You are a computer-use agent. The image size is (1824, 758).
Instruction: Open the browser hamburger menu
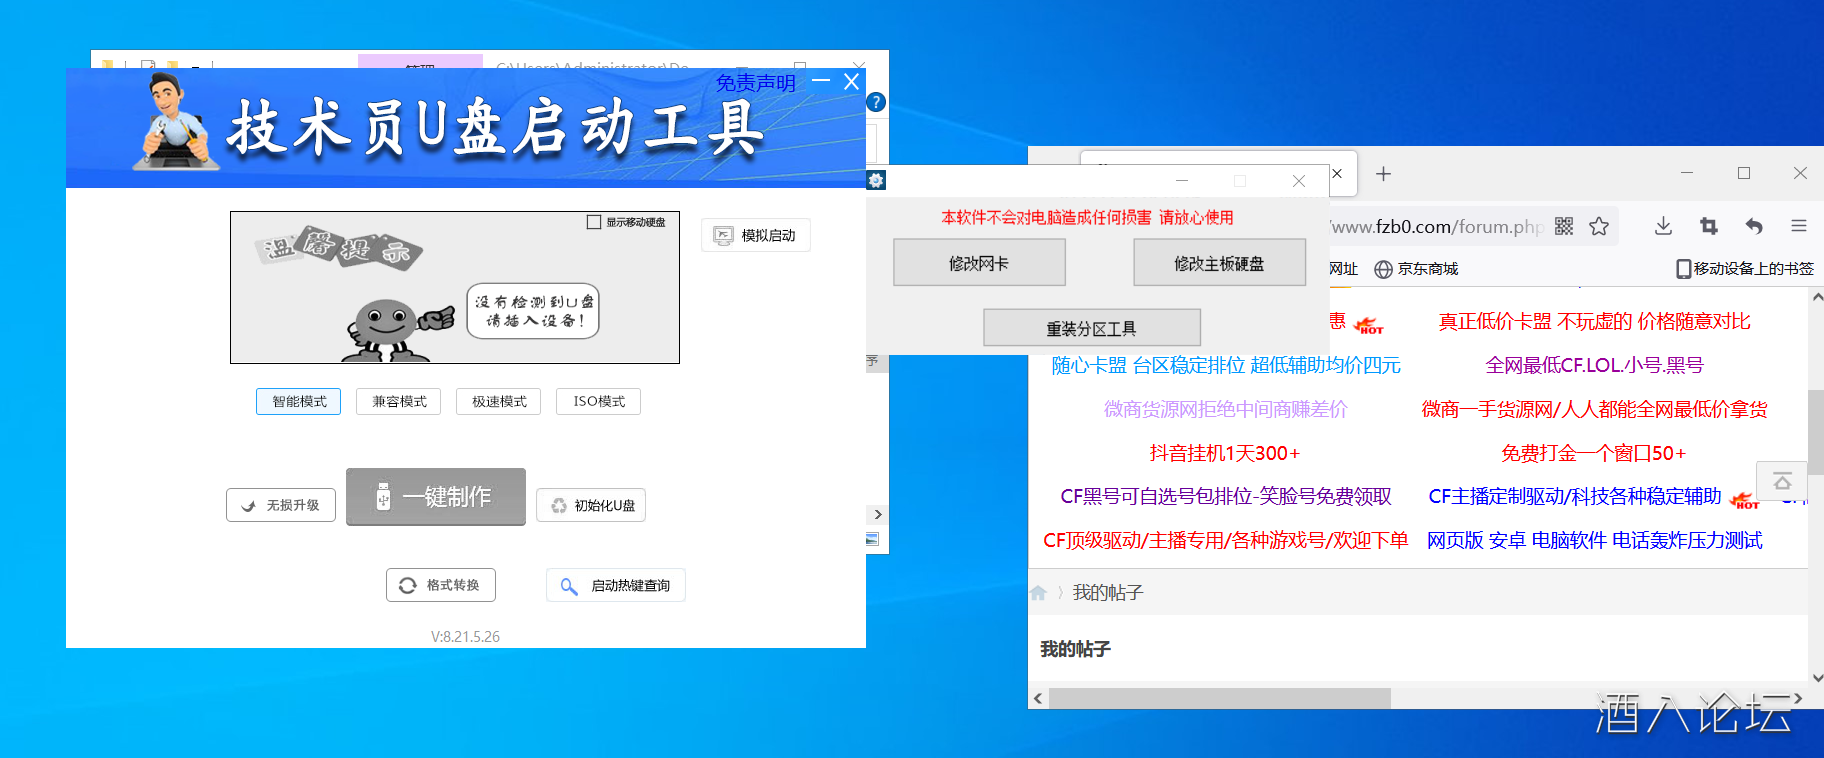tap(1799, 226)
